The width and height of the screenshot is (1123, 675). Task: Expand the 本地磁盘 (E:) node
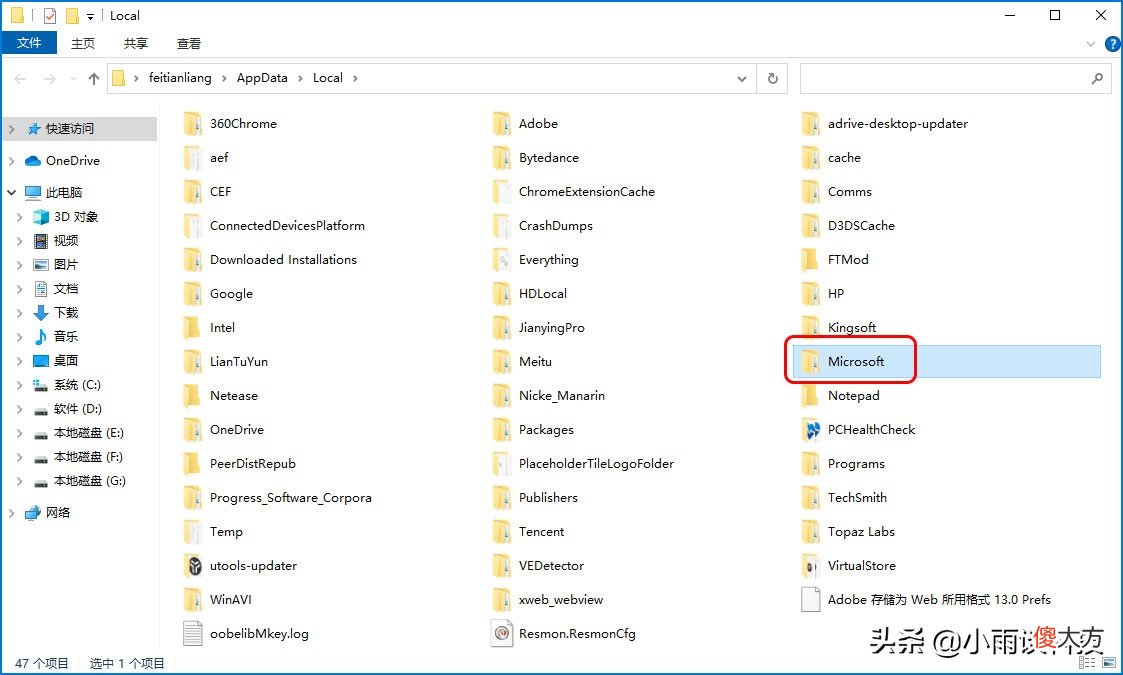[19, 433]
